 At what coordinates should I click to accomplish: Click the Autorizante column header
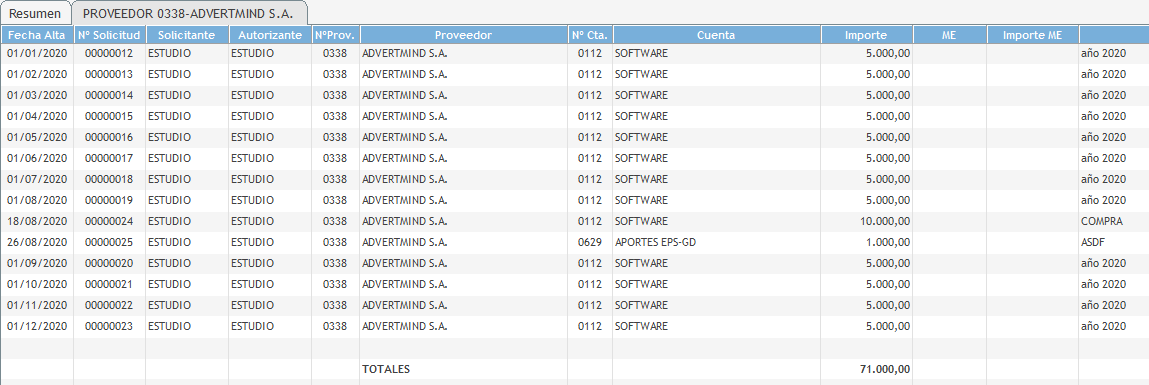pyautogui.click(x=270, y=35)
